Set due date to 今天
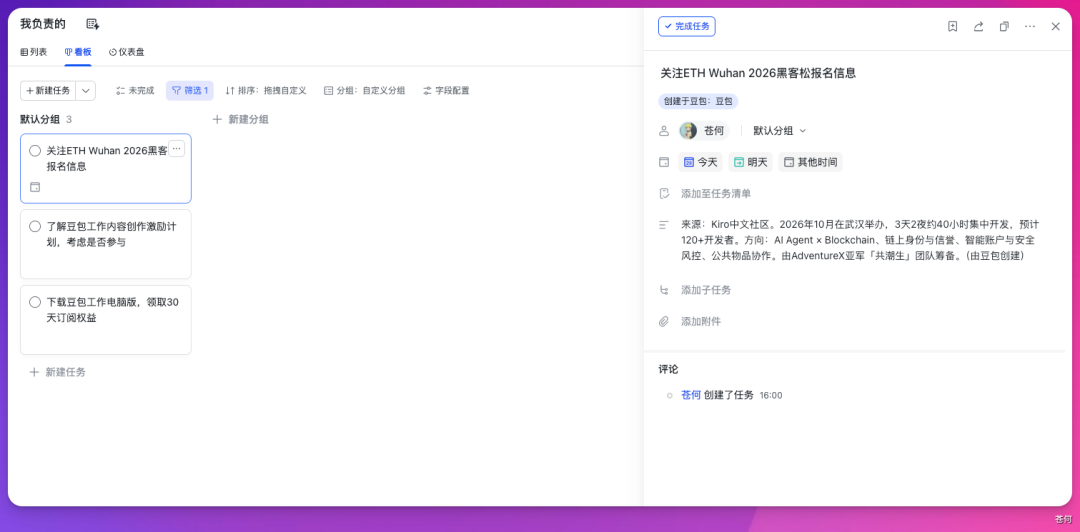 coord(700,162)
